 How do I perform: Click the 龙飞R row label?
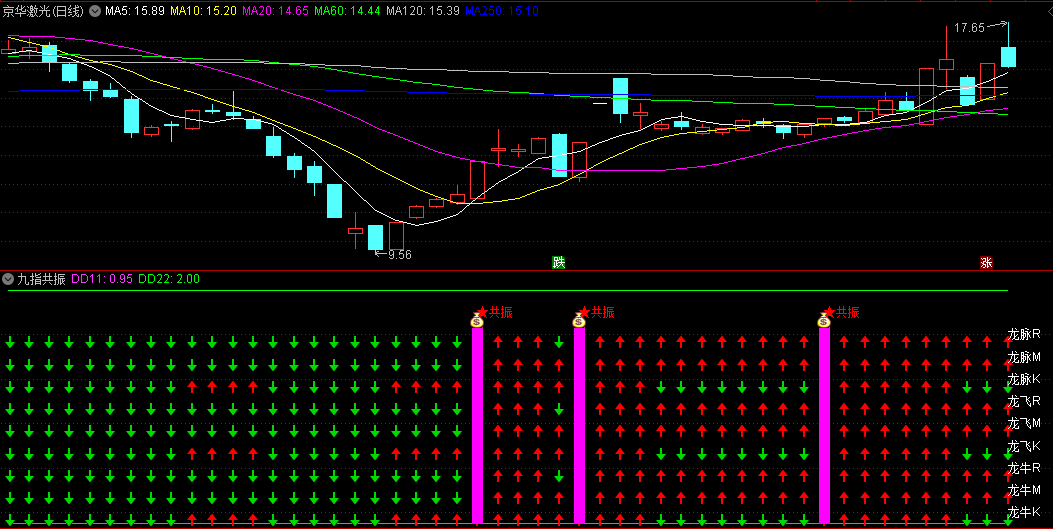pos(1024,401)
